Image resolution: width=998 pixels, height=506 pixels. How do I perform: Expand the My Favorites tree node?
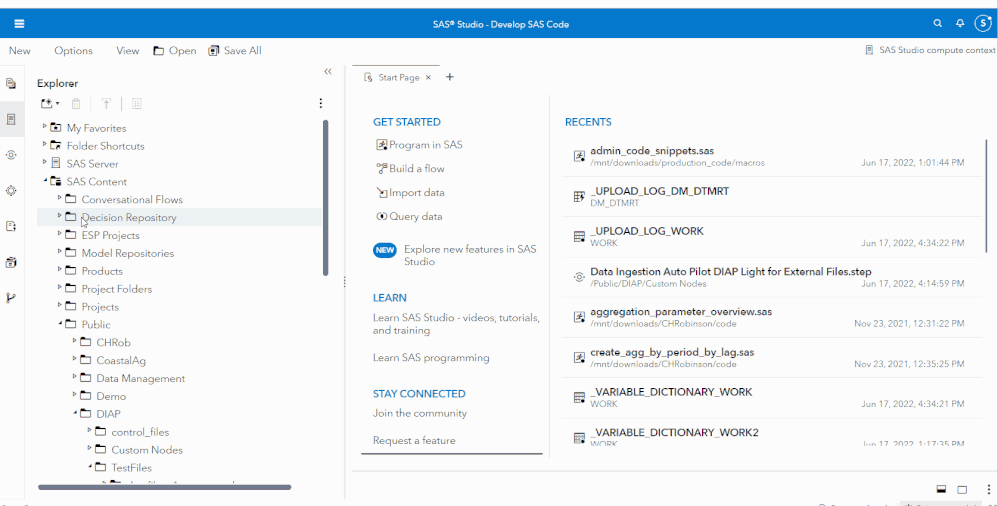pos(44,127)
